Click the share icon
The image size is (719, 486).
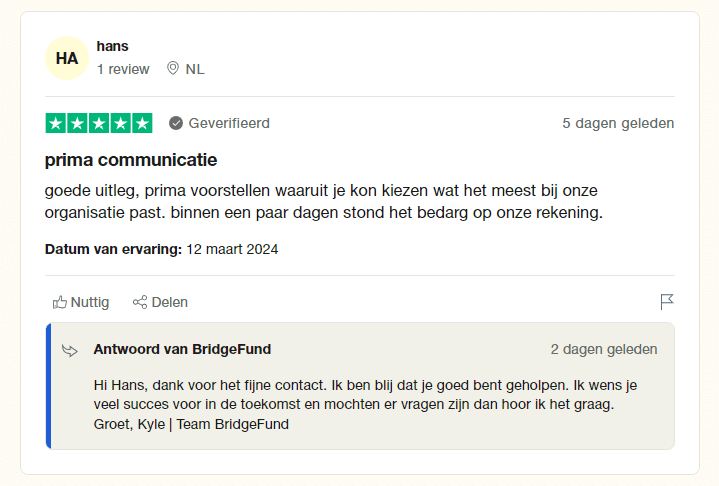pos(140,302)
